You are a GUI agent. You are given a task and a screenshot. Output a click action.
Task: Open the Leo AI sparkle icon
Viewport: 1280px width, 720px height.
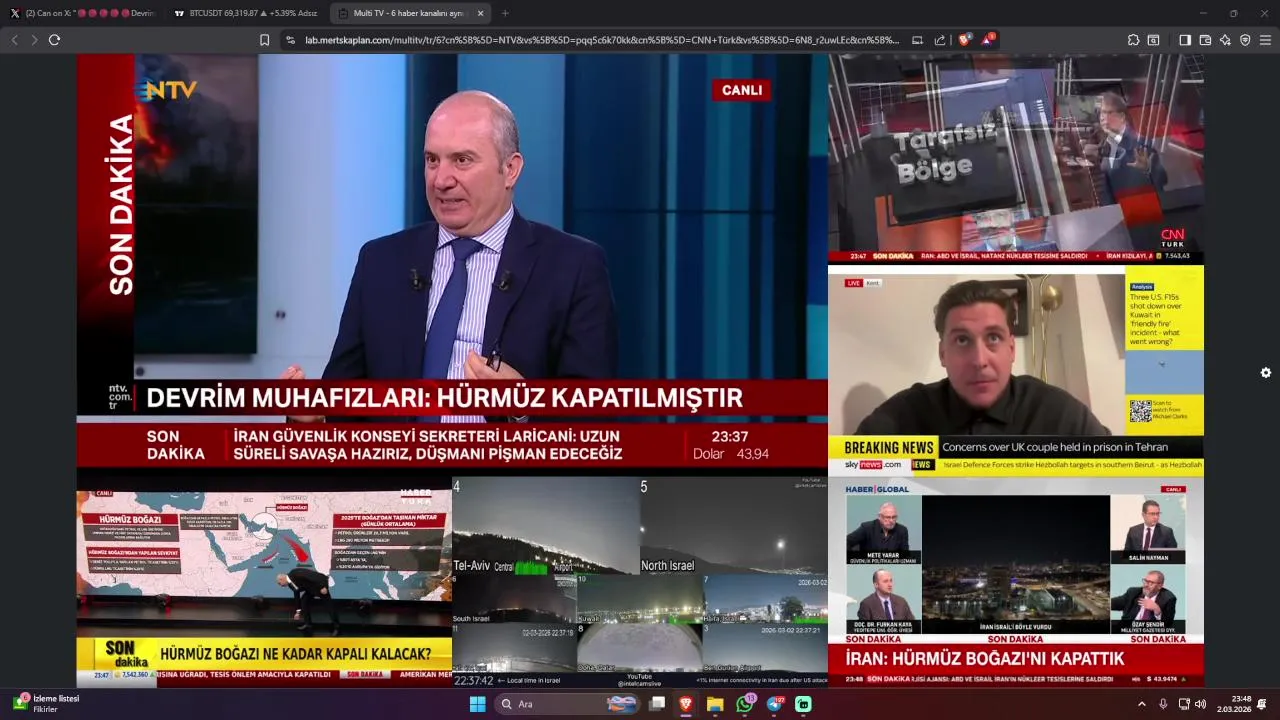point(1225,40)
